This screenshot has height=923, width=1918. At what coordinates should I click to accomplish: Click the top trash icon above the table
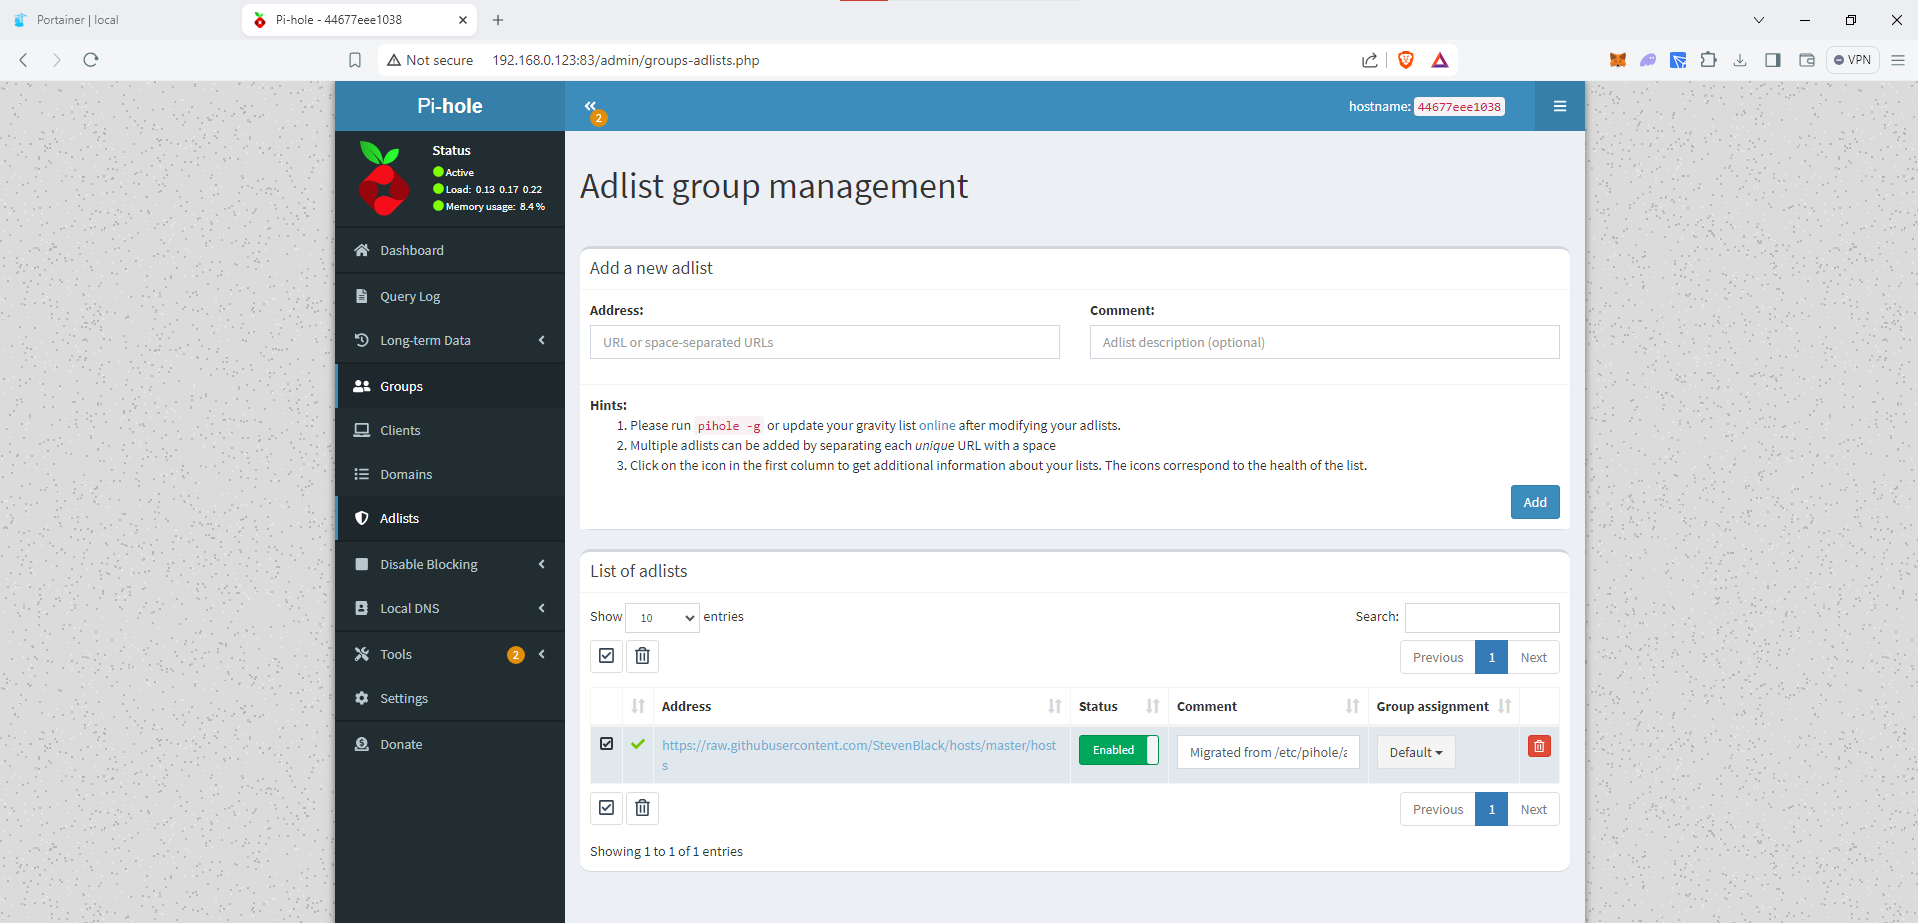[x=642, y=656]
